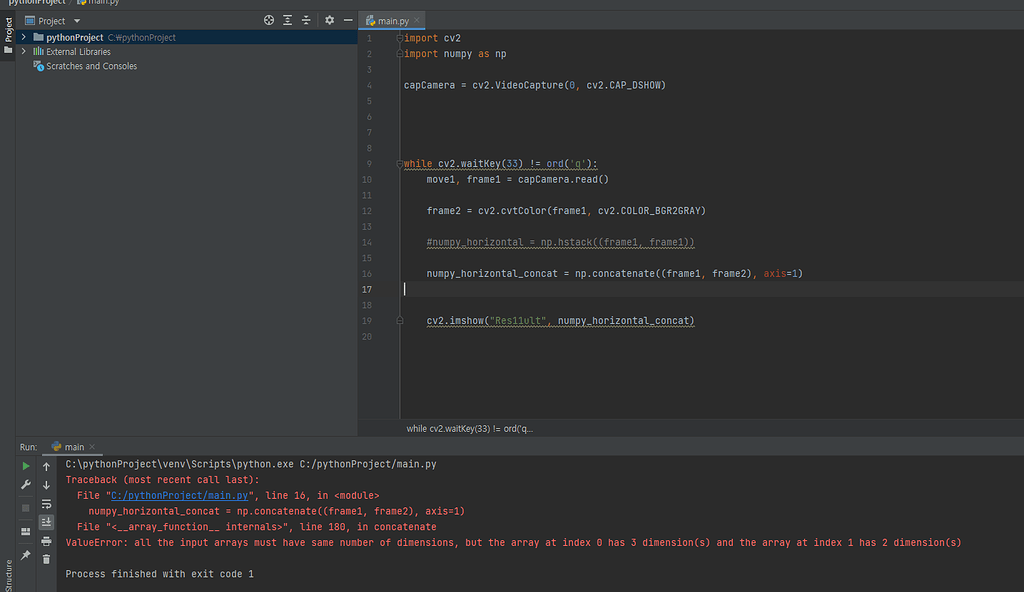Click the print icon in the Run panel
Screen dimensions: 1024x592
click(46, 541)
